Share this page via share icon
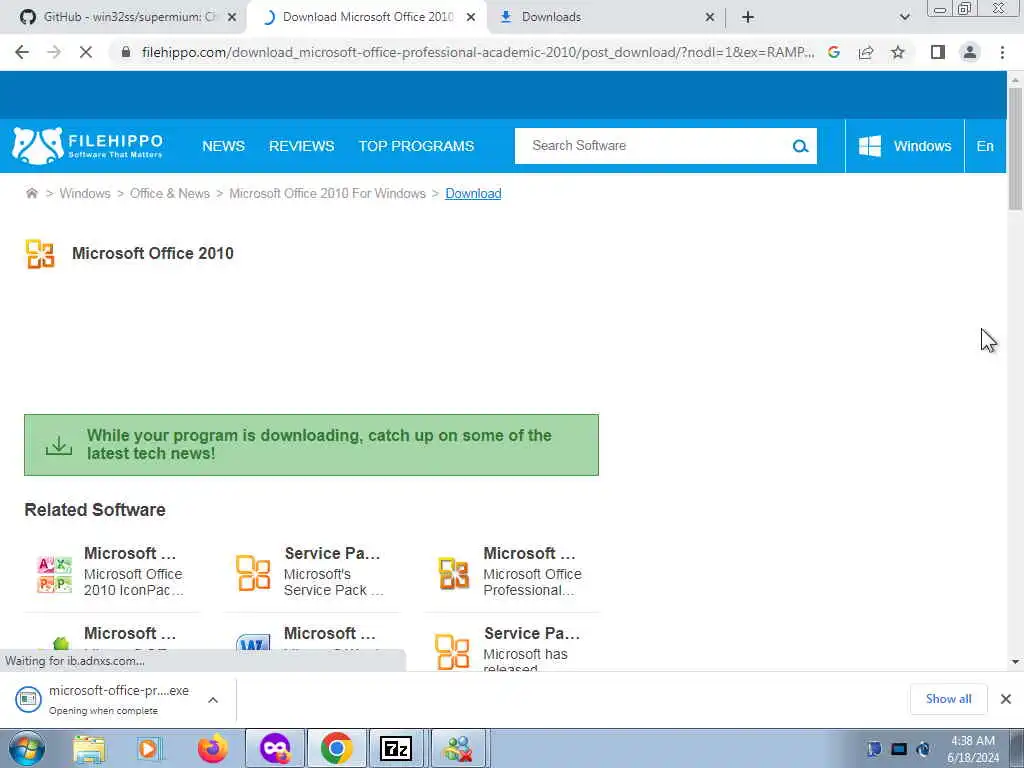Image resolution: width=1024 pixels, height=768 pixels. coord(866,52)
